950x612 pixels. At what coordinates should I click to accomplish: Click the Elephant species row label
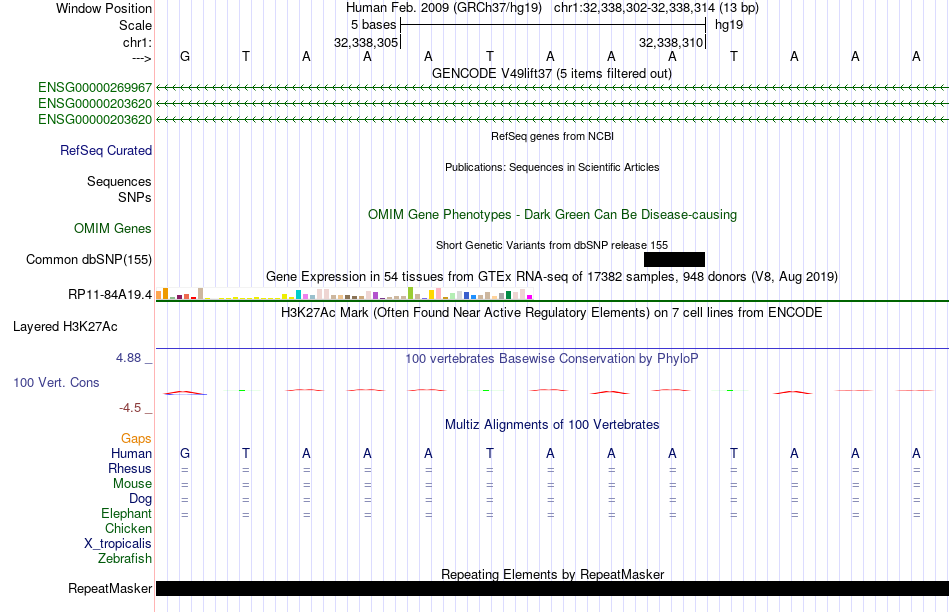[127, 513]
